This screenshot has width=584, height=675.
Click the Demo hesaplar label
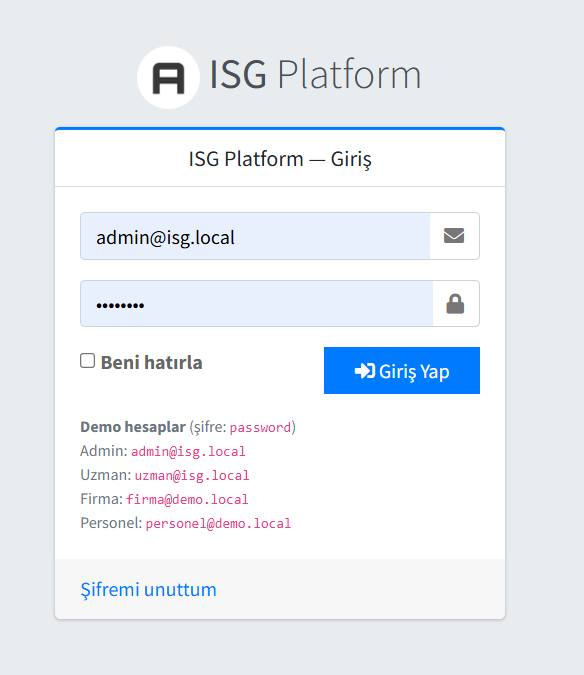click(133, 427)
